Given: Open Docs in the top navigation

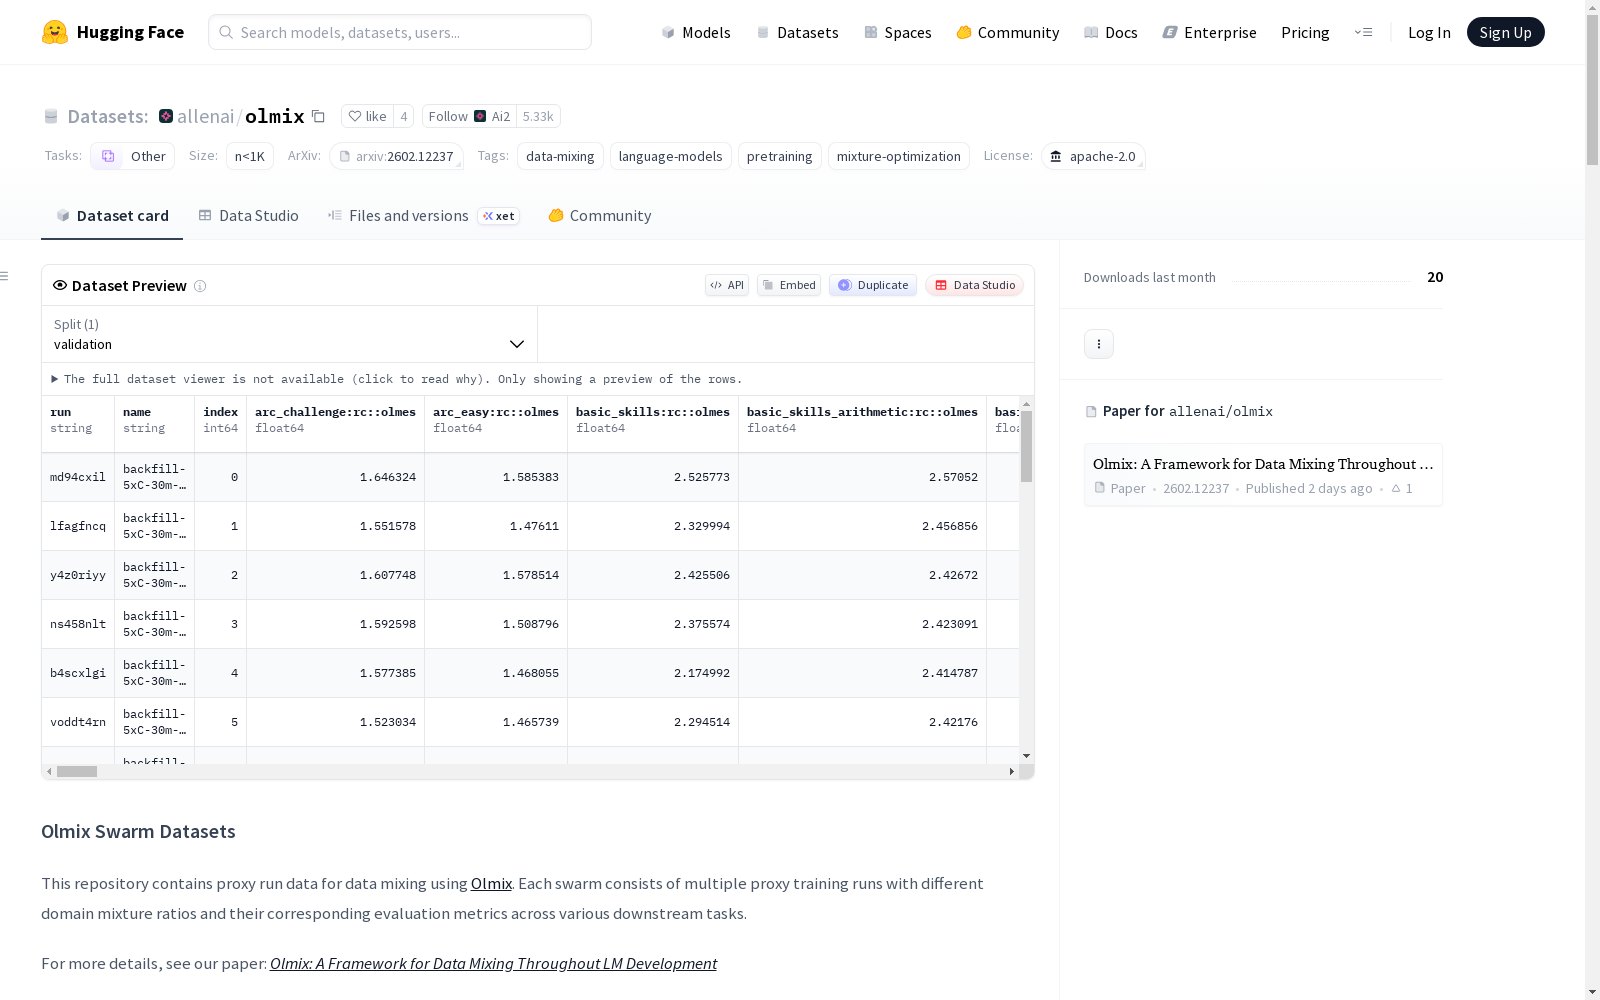Looking at the screenshot, I should click(1111, 32).
